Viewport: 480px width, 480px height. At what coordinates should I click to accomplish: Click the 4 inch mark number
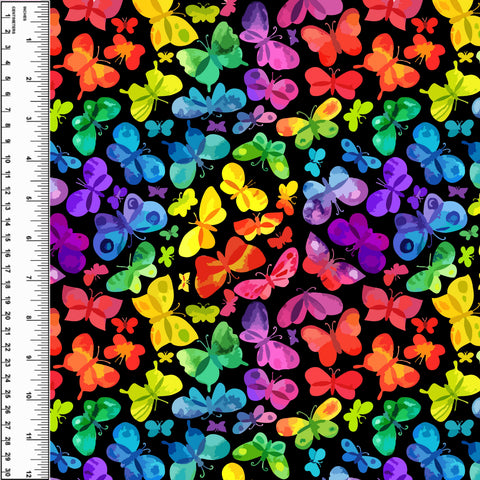pyautogui.click(x=29, y=159)
